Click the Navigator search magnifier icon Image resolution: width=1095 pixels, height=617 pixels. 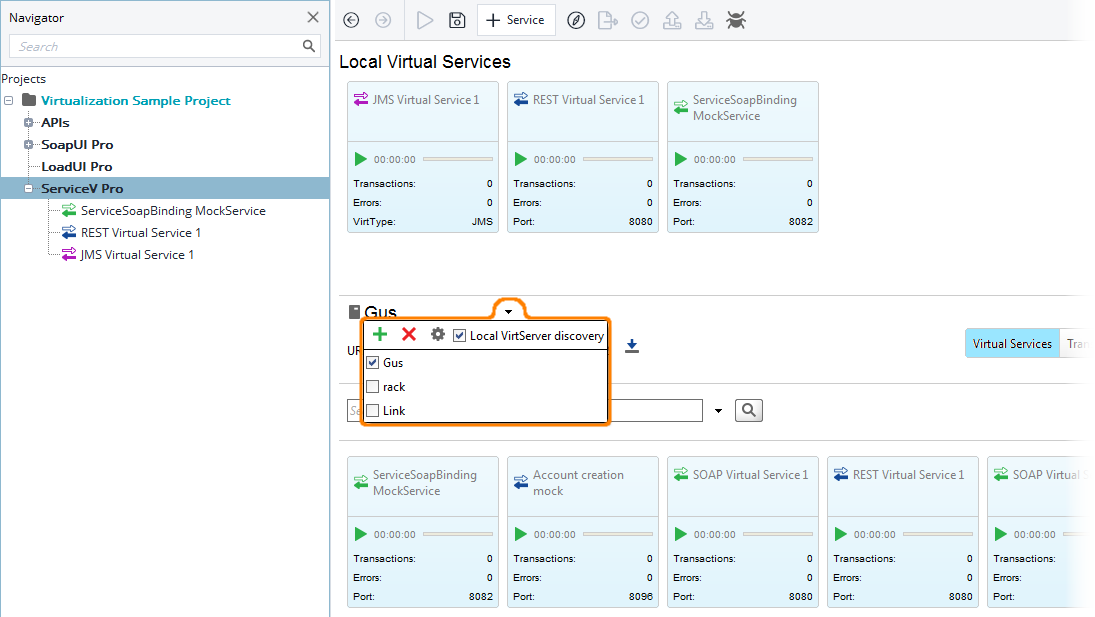coord(309,46)
